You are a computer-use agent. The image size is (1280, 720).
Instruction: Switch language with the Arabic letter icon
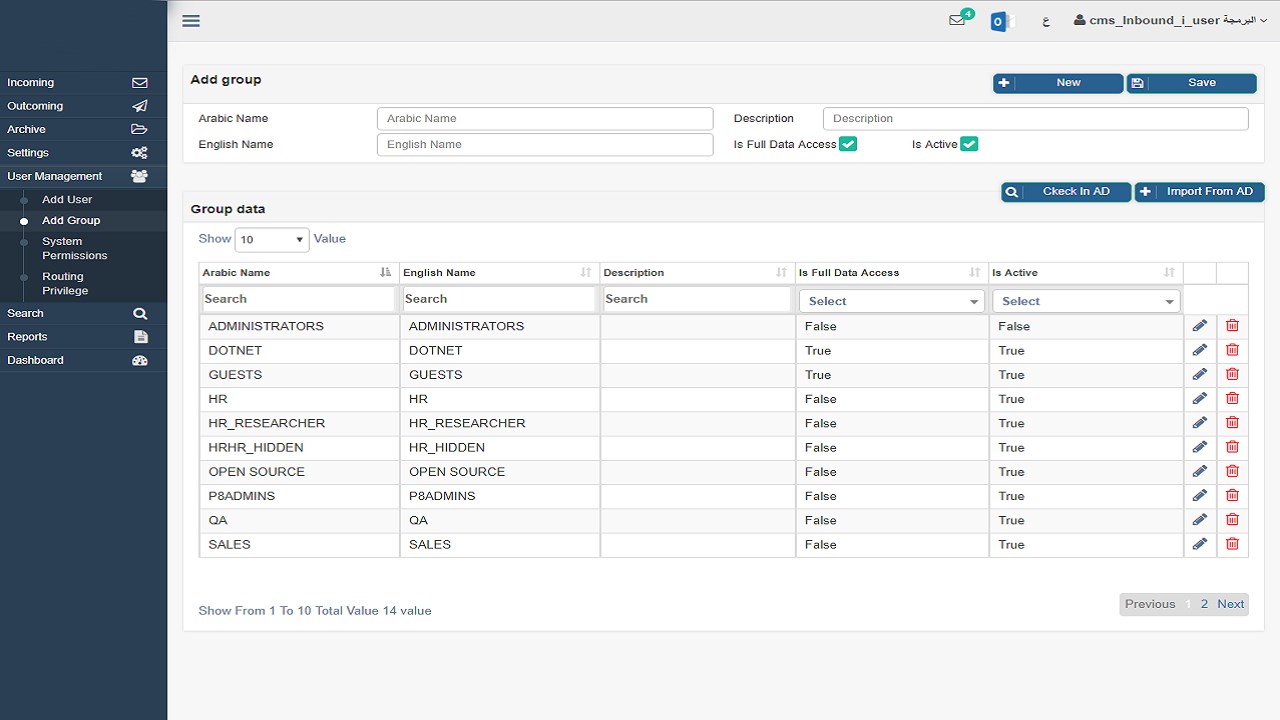1046,21
